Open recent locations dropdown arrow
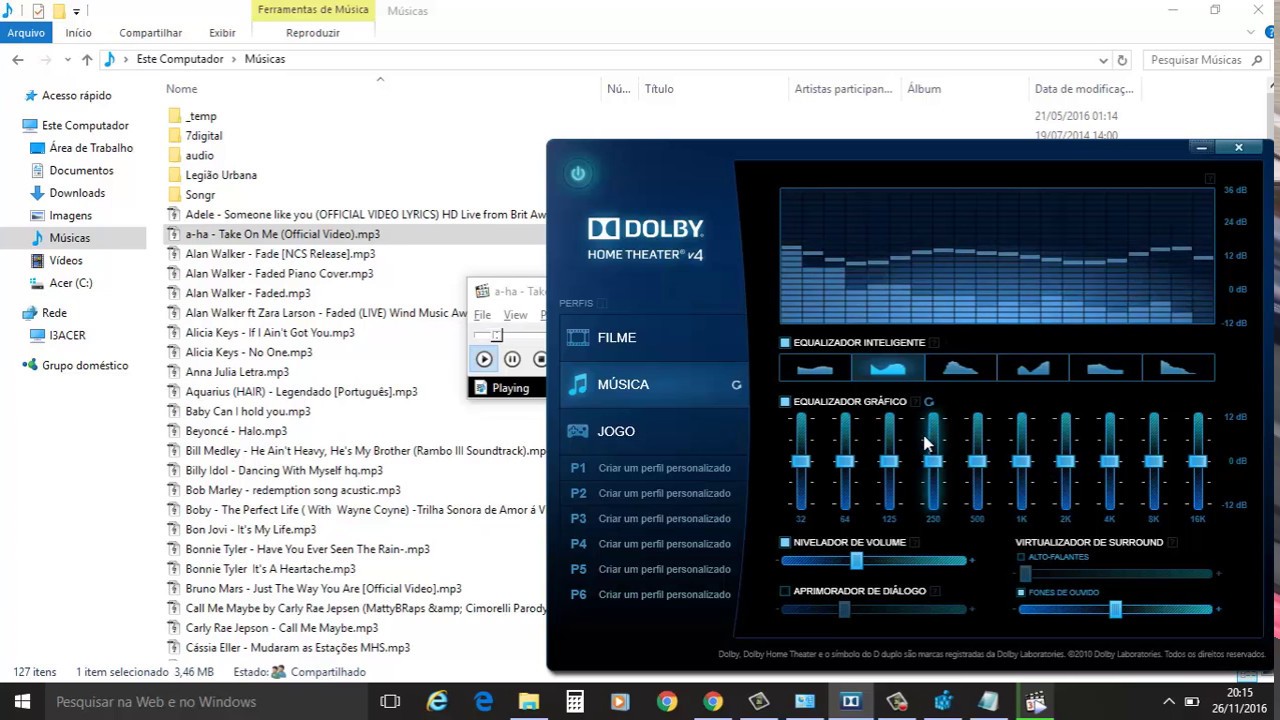 click(x=68, y=60)
